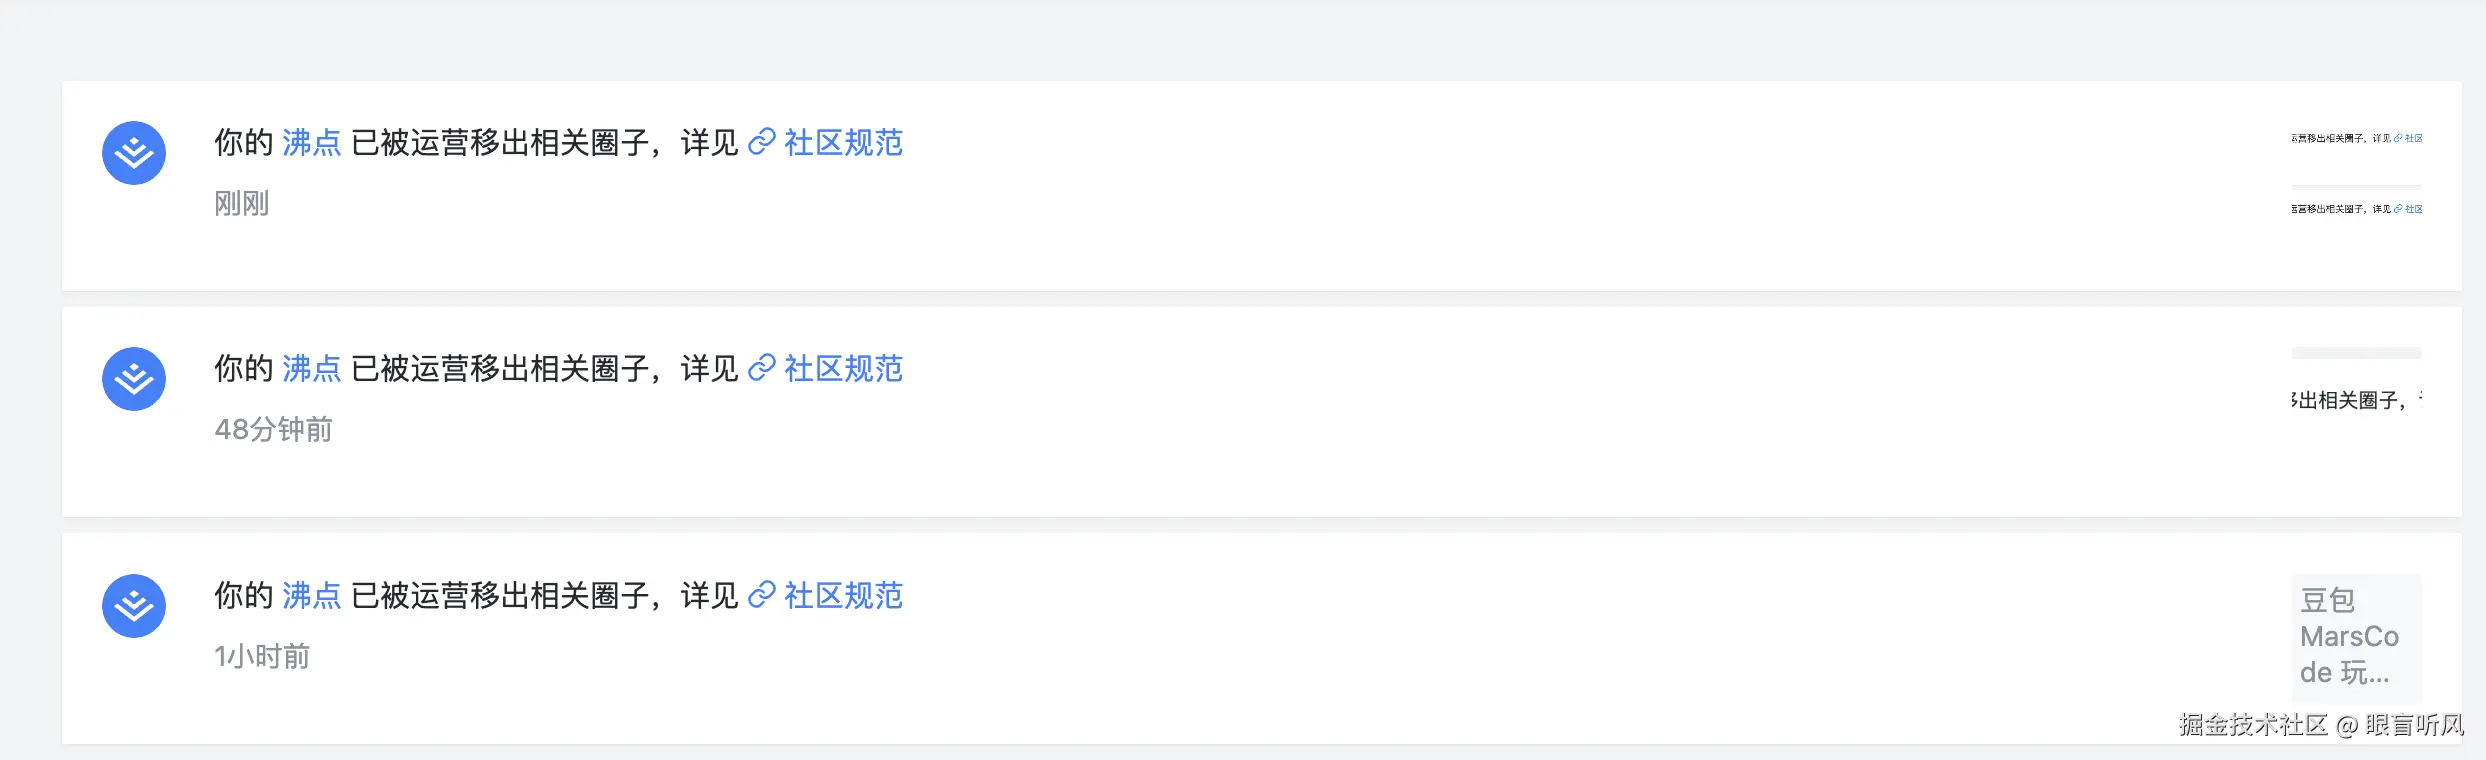Click the chain-link icon in the 48分钟前 notification
Viewport: 2486px width, 760px height.
click(x=762, y=369)
